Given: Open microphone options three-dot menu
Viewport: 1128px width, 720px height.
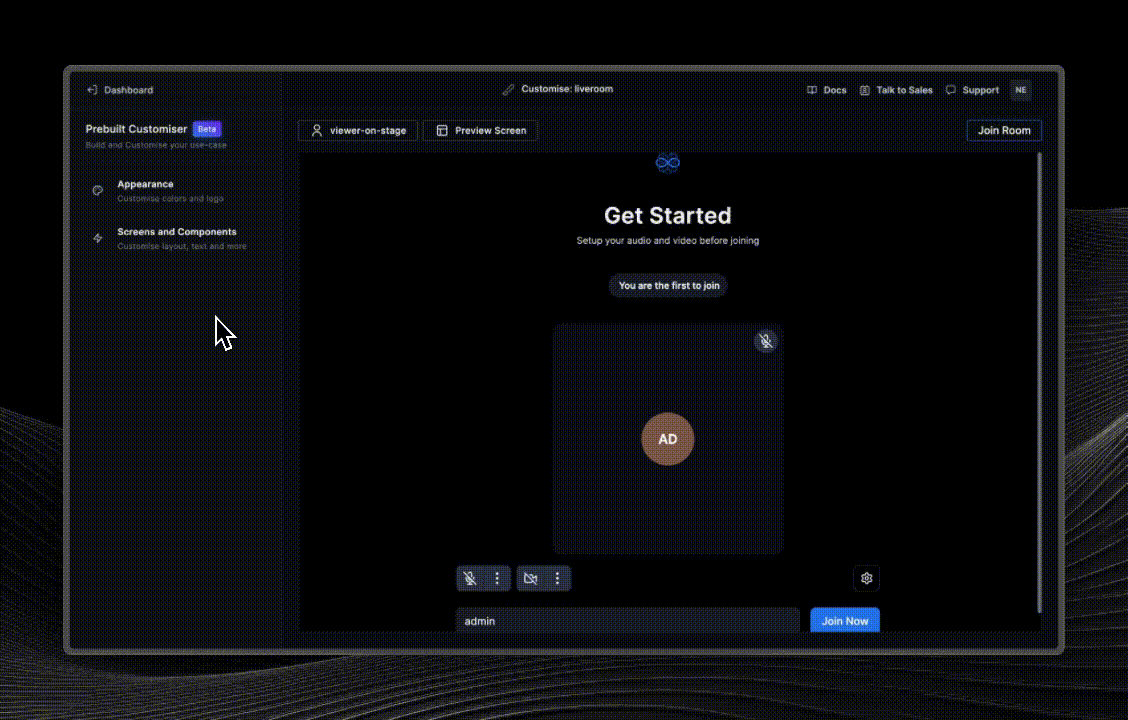Looking at the screenshot, I should tap(497, 578).
